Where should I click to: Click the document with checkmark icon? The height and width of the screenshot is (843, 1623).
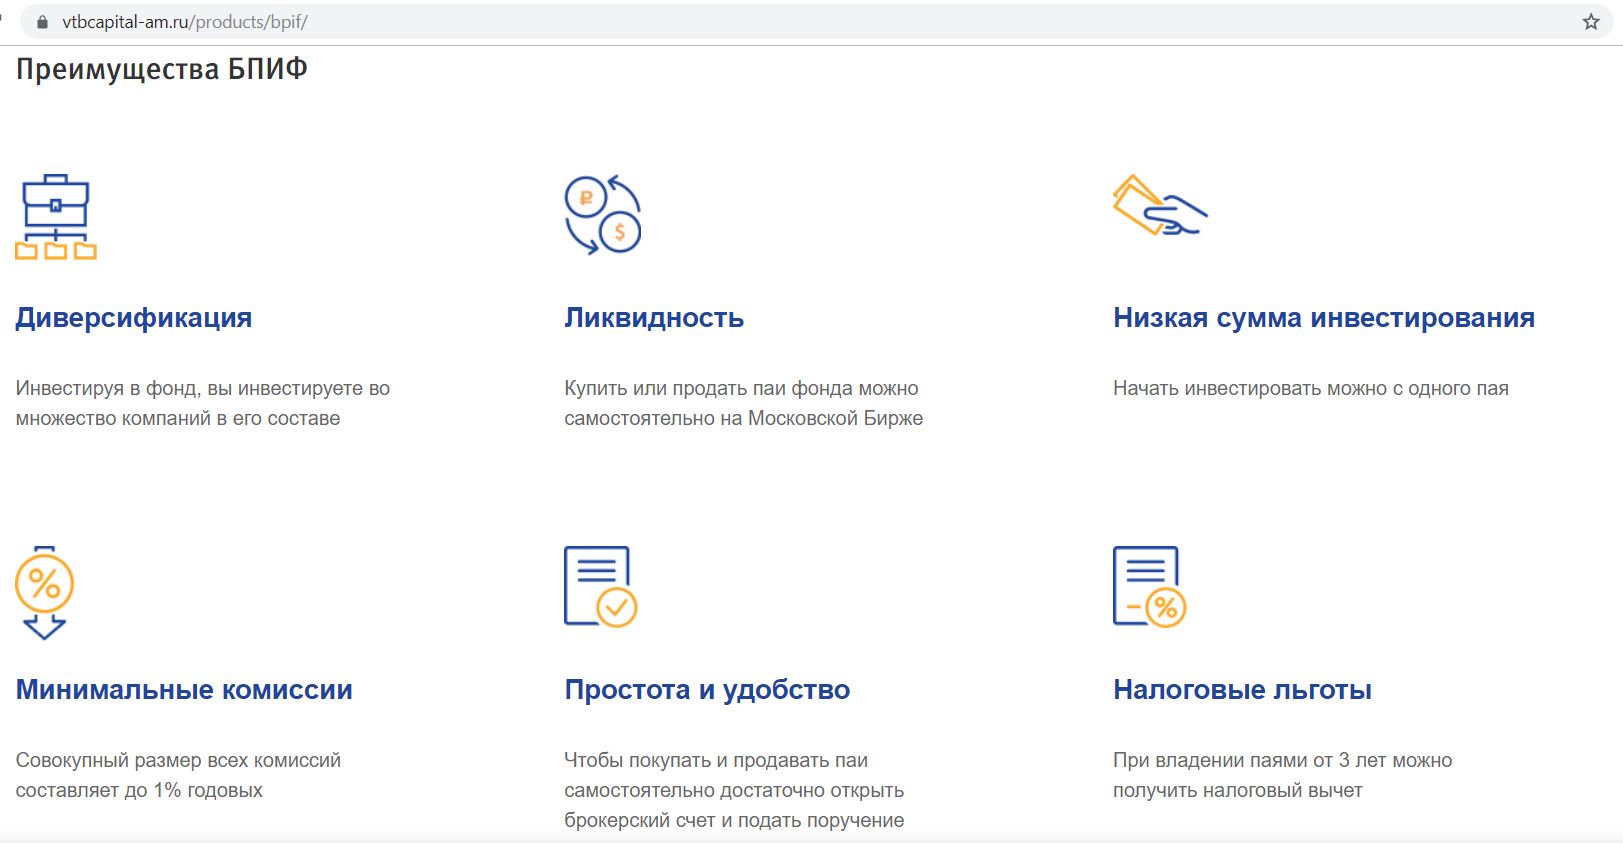tap(600, 587)
